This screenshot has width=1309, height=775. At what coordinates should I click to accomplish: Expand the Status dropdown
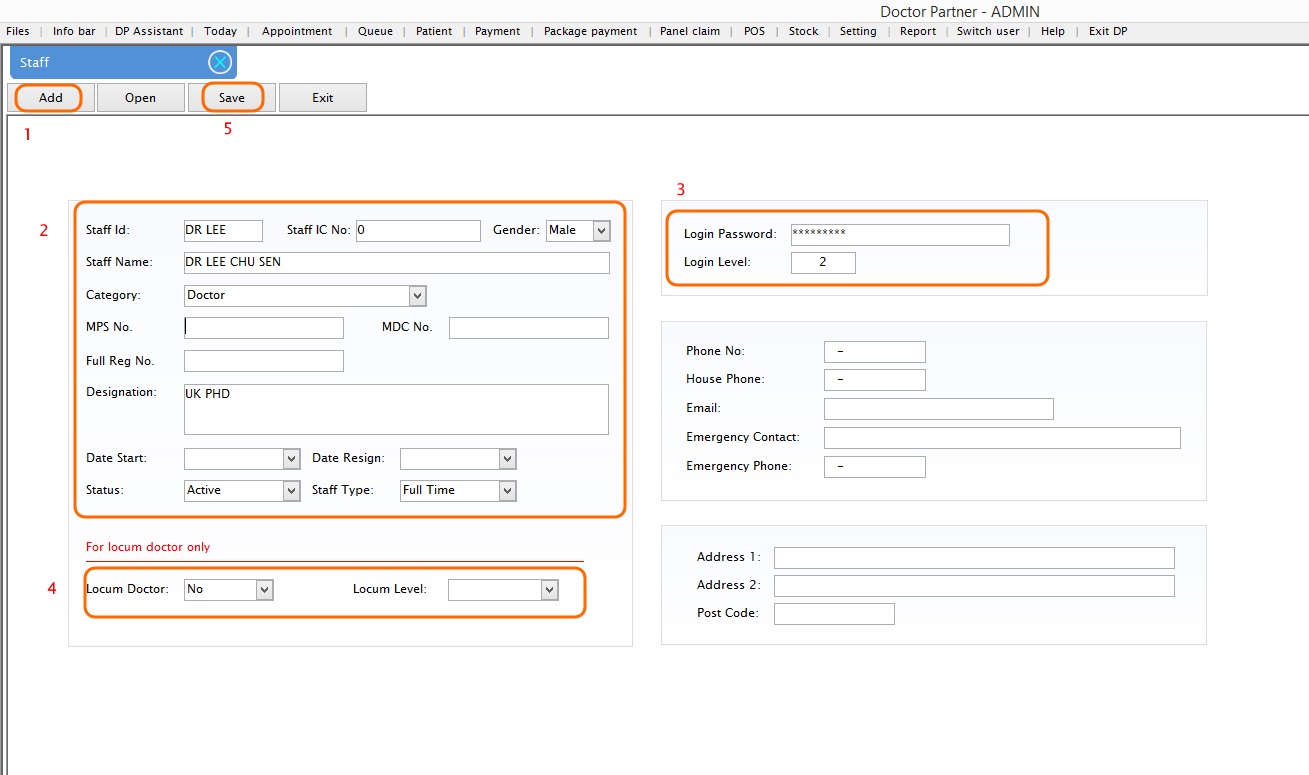point(291,491)
